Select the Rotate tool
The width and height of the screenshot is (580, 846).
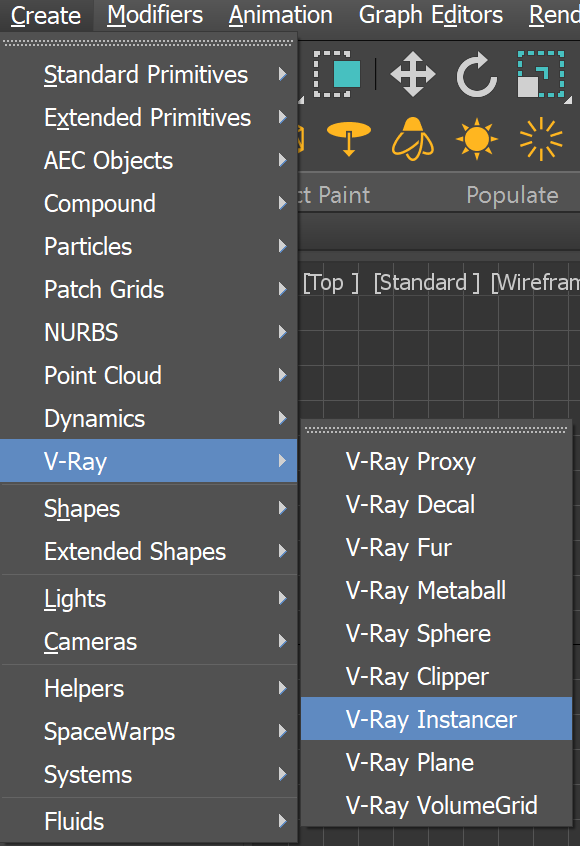pyautogui.click(x=476, y=75)
